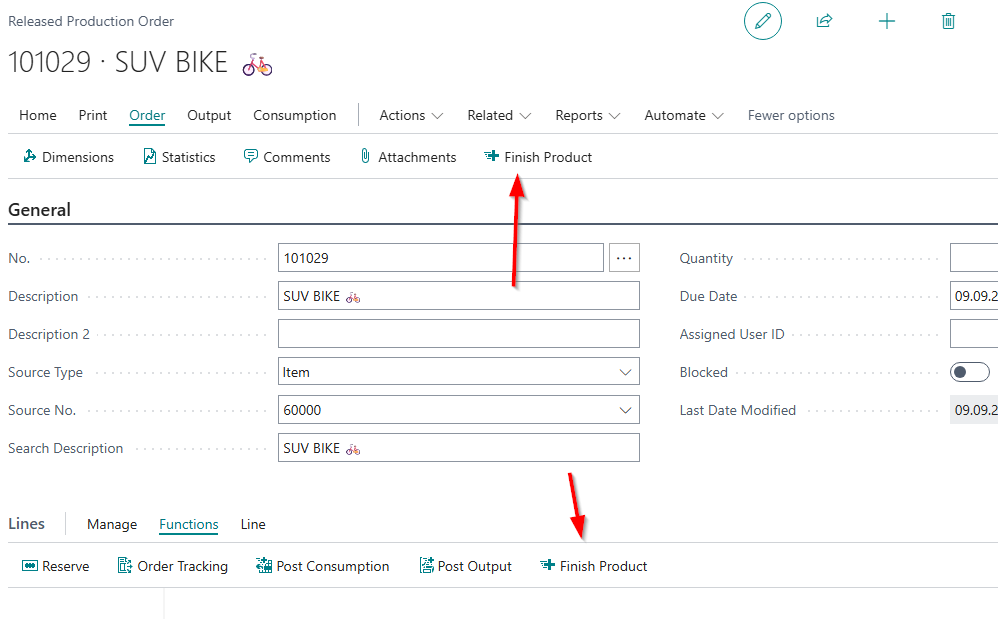The height and width of the screenshot is (619, 998).
Task: Switch to the Output tab
Action: point(209,115)
